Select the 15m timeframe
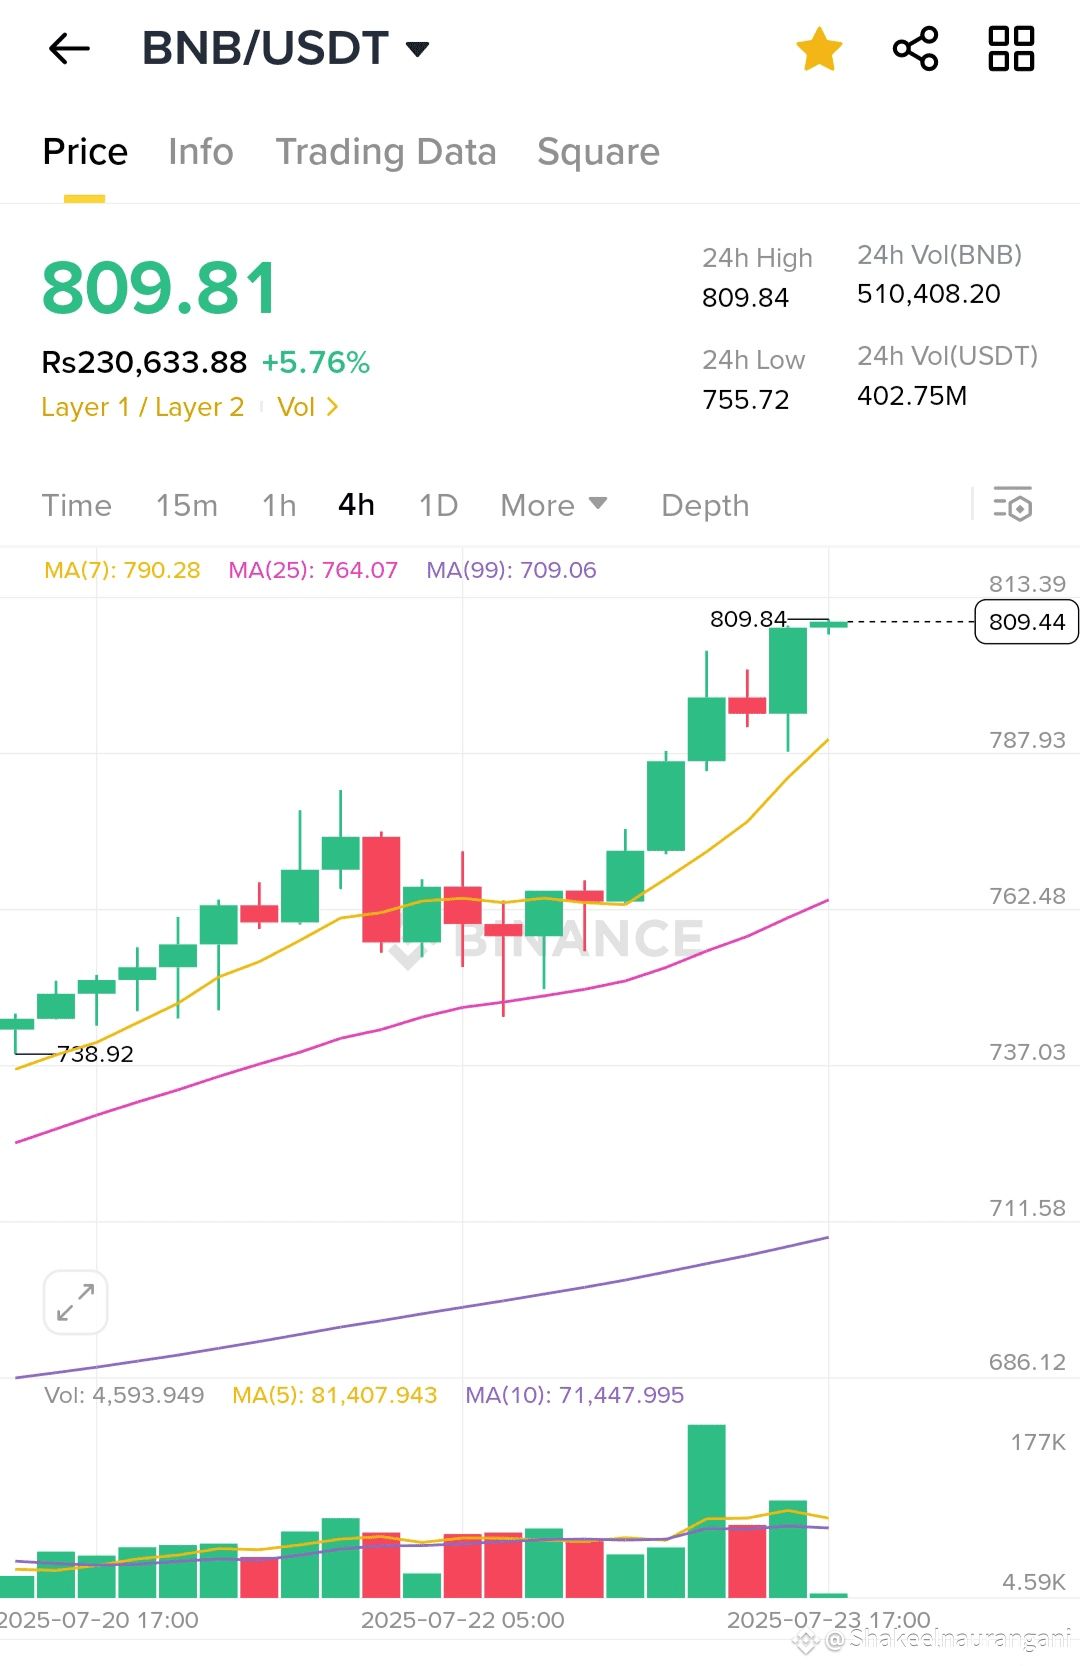 click(x=187, y=505)
